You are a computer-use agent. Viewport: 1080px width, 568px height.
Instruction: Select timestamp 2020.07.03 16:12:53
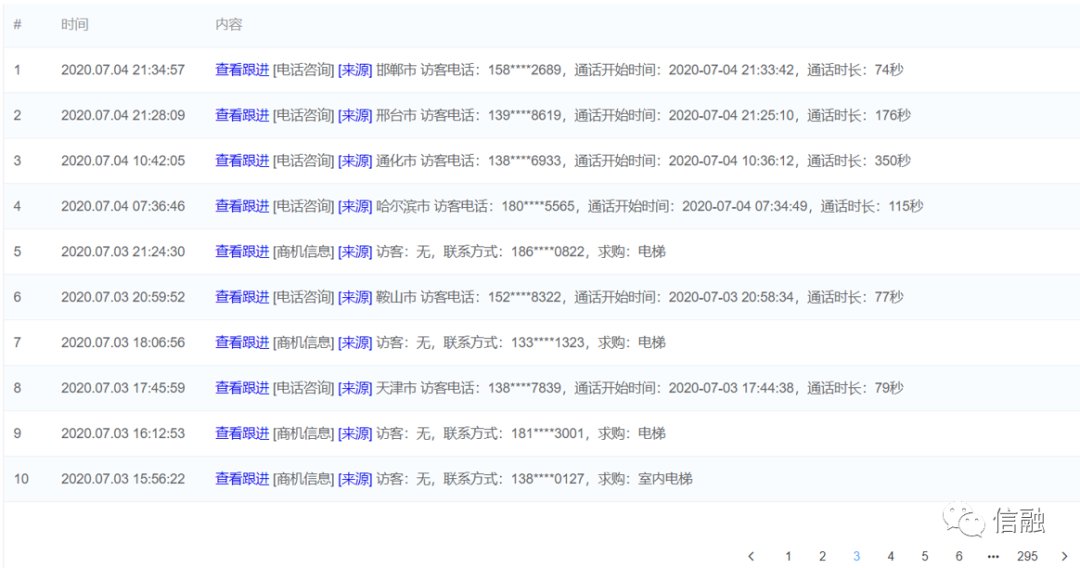point(123,433)
